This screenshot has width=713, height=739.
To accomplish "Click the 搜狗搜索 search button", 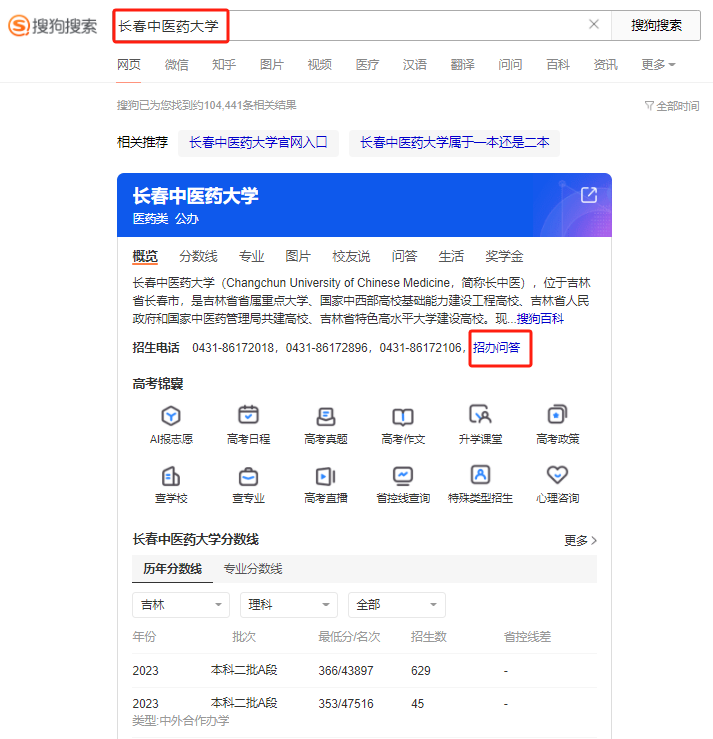I will coord(656,25).
